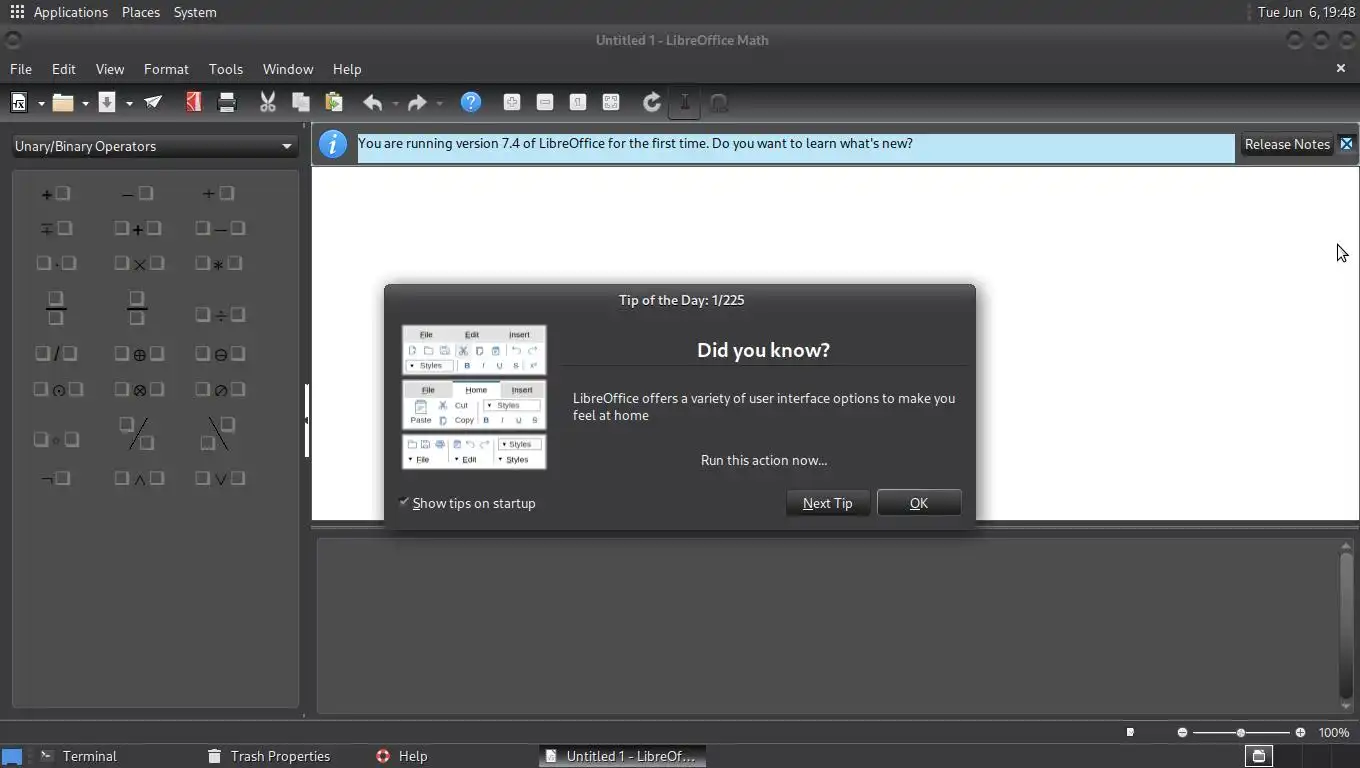Insert the circled dot ⊙ operator
This screenshot has width=1360, height=768.
pyautogui.click(x=57, y=389)
